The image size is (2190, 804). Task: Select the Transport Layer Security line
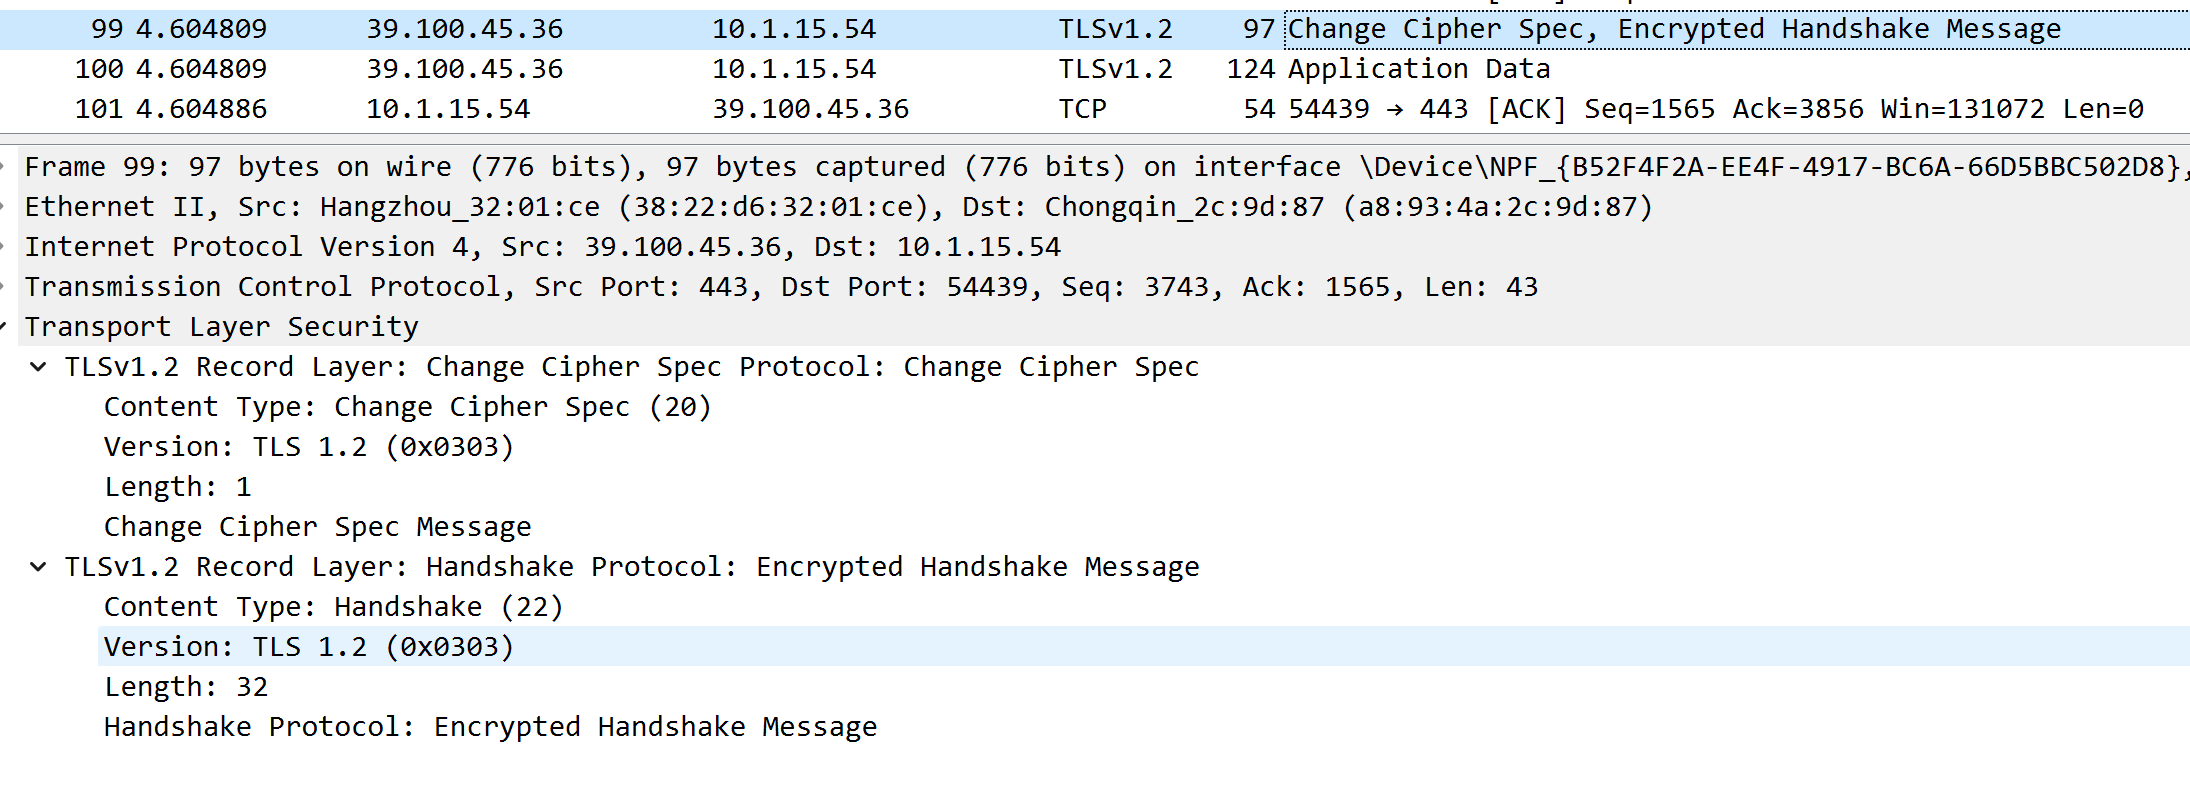click(221, 327)
